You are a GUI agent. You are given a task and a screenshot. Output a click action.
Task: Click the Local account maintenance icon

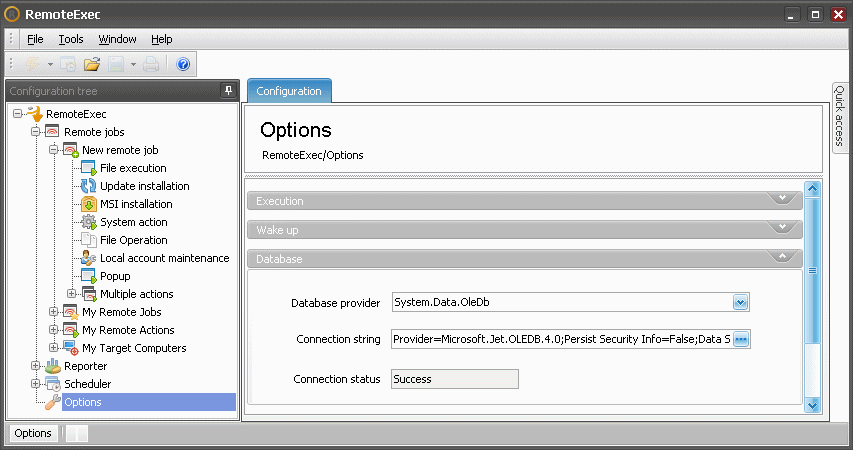(x=89, y=257)
